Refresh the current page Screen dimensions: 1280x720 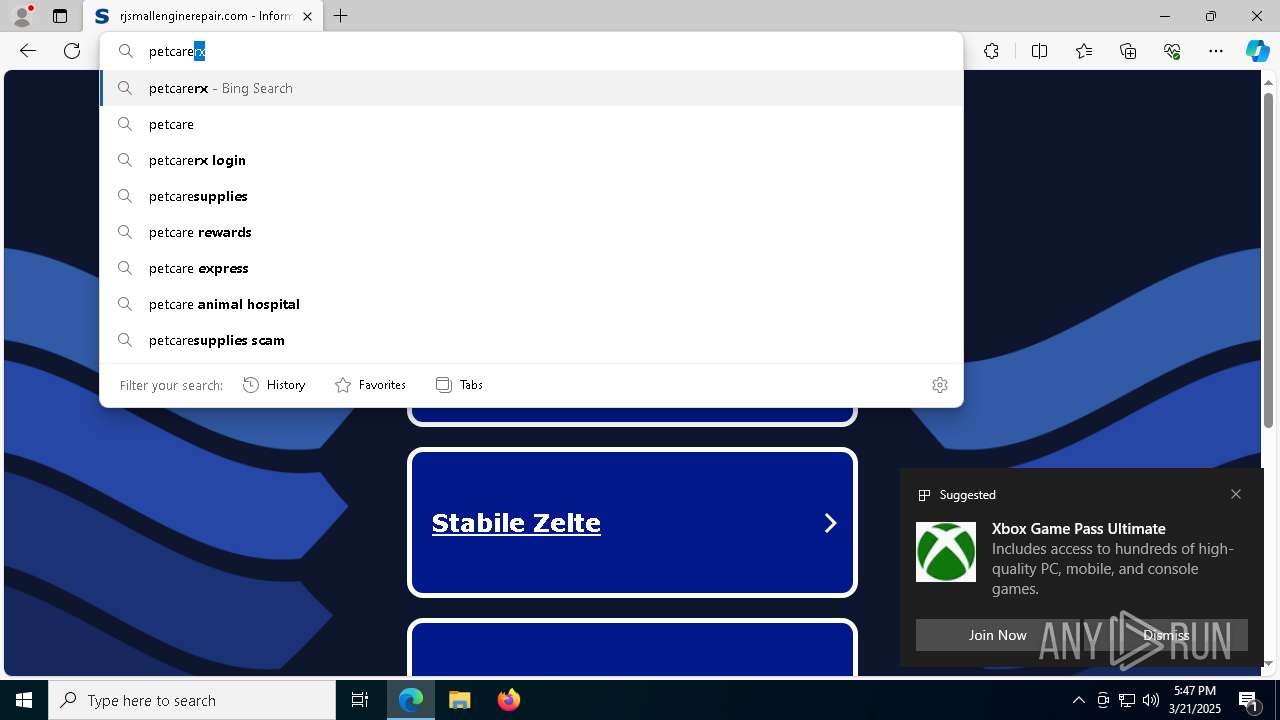[x=72, y=51]
